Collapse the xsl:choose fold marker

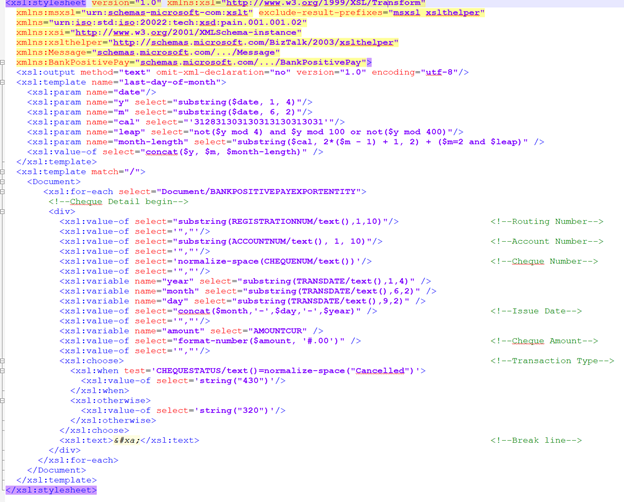tap(2, 361)
